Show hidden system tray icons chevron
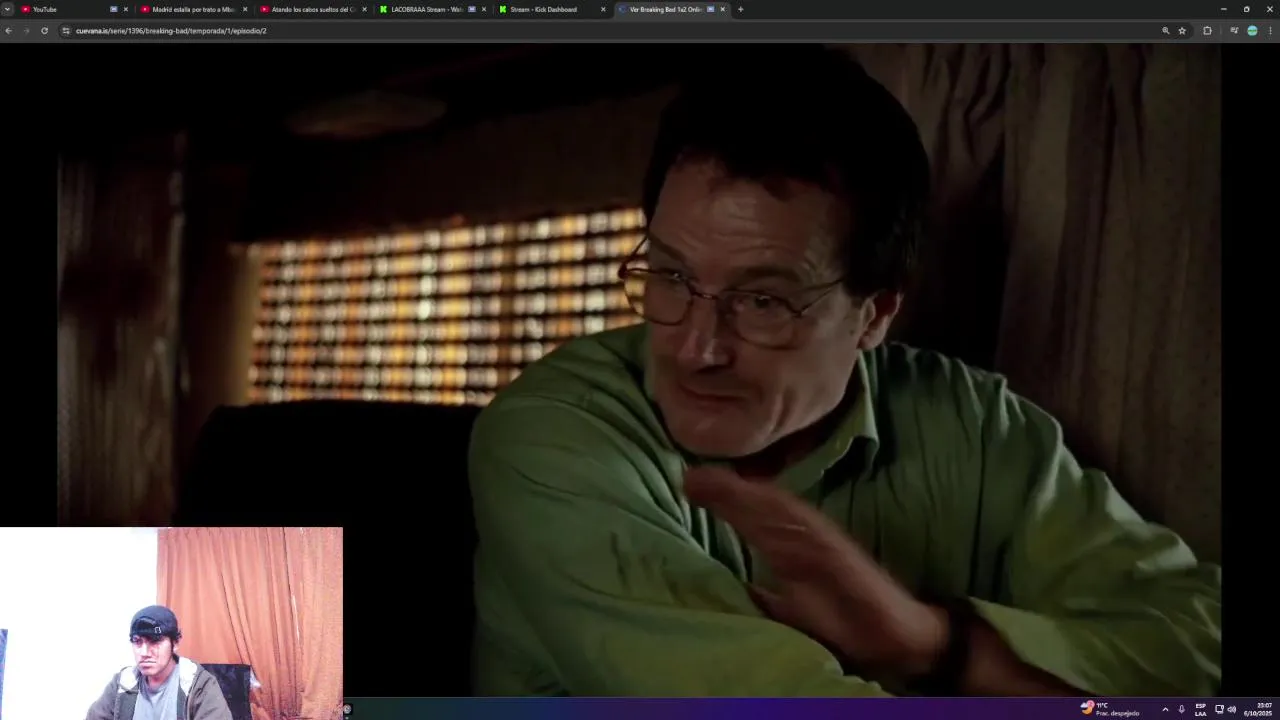This screenshot has width=1280, height=720. tap(1165, 709)
